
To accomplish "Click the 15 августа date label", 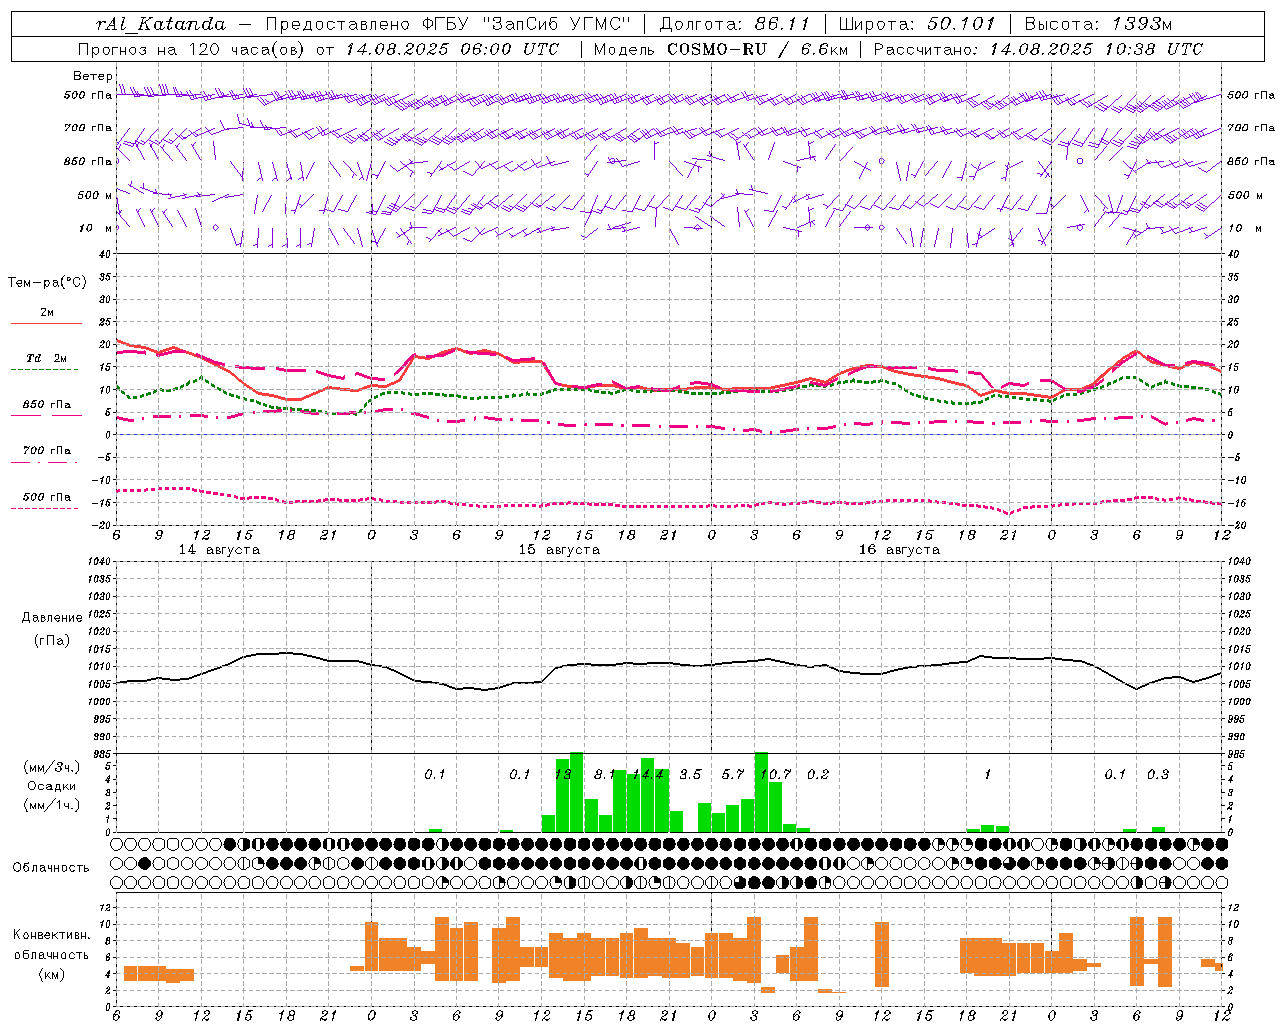I will click(x=559, y=550).
